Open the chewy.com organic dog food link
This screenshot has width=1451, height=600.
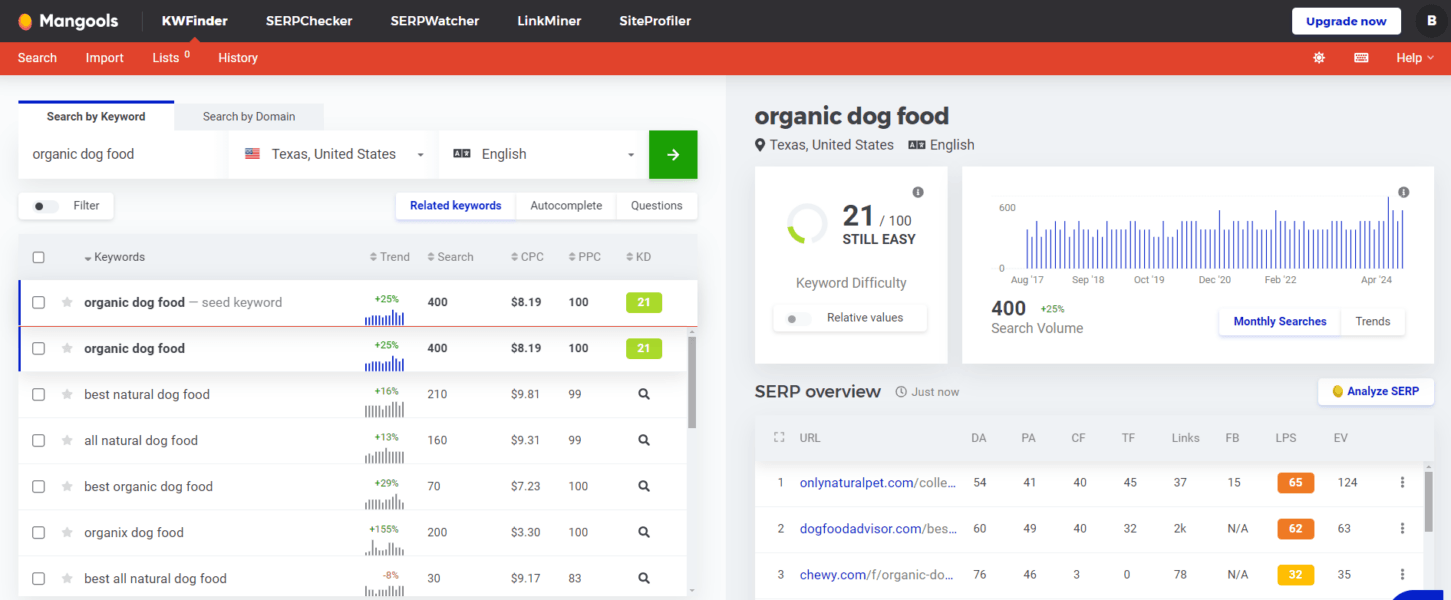[875, 574]
